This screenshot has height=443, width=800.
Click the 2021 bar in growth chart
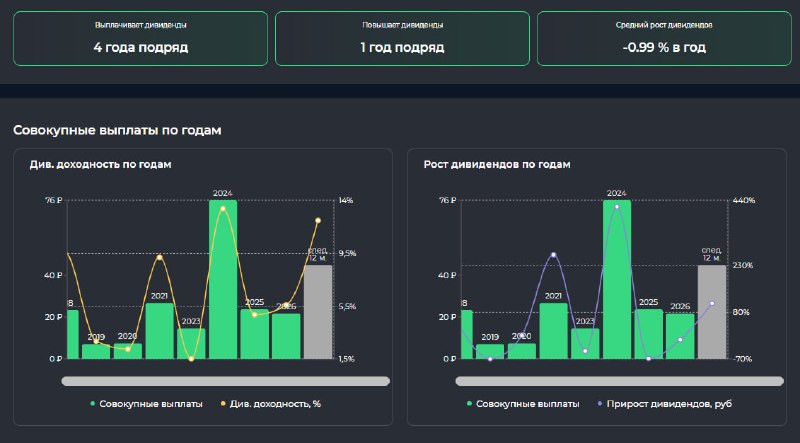(554, 331)
